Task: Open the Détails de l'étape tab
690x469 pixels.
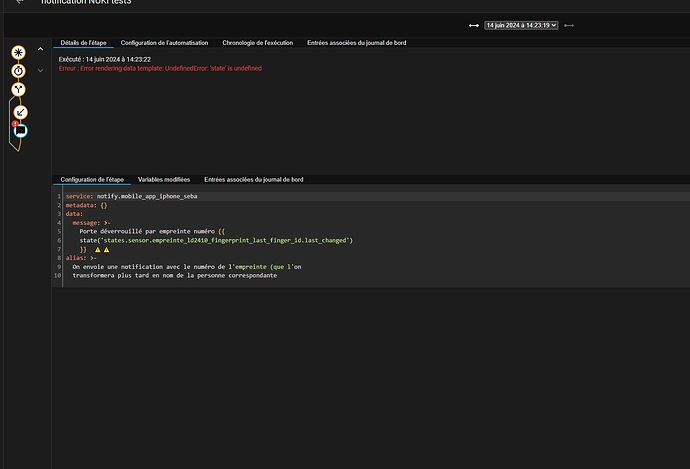Action: click(84, 43)
